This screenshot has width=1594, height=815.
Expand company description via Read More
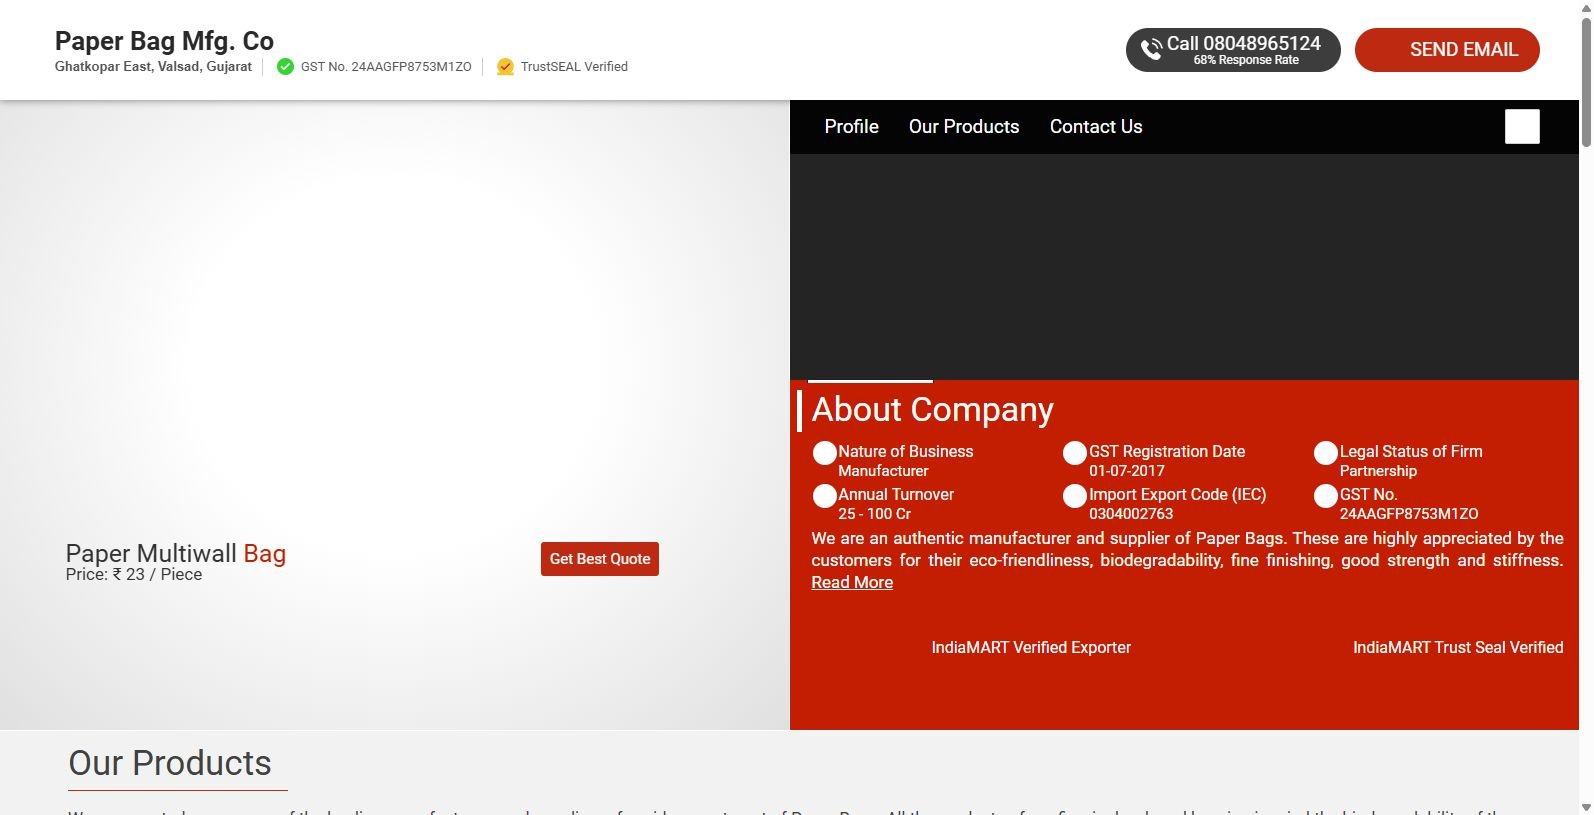click(x=851, y=583)
